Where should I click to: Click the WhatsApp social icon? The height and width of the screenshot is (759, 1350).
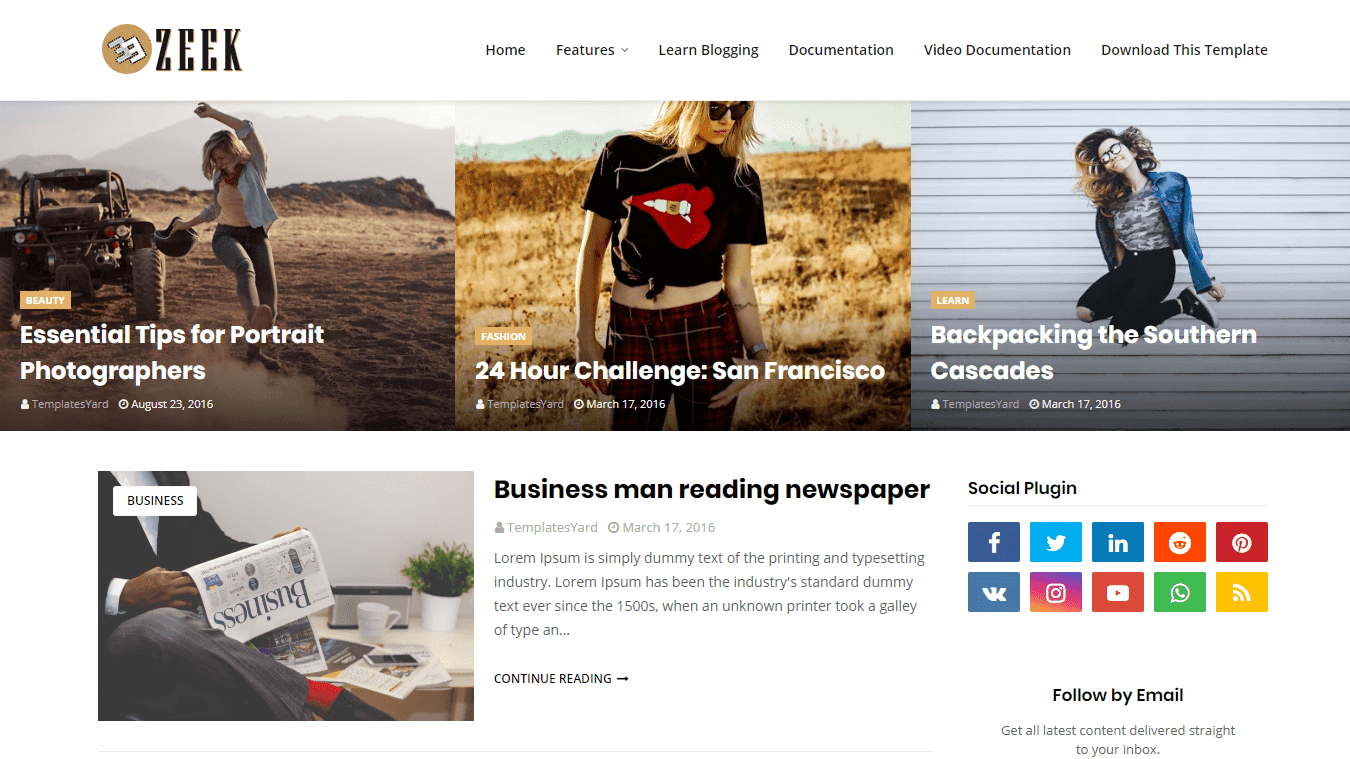[x=1180, y=592]
